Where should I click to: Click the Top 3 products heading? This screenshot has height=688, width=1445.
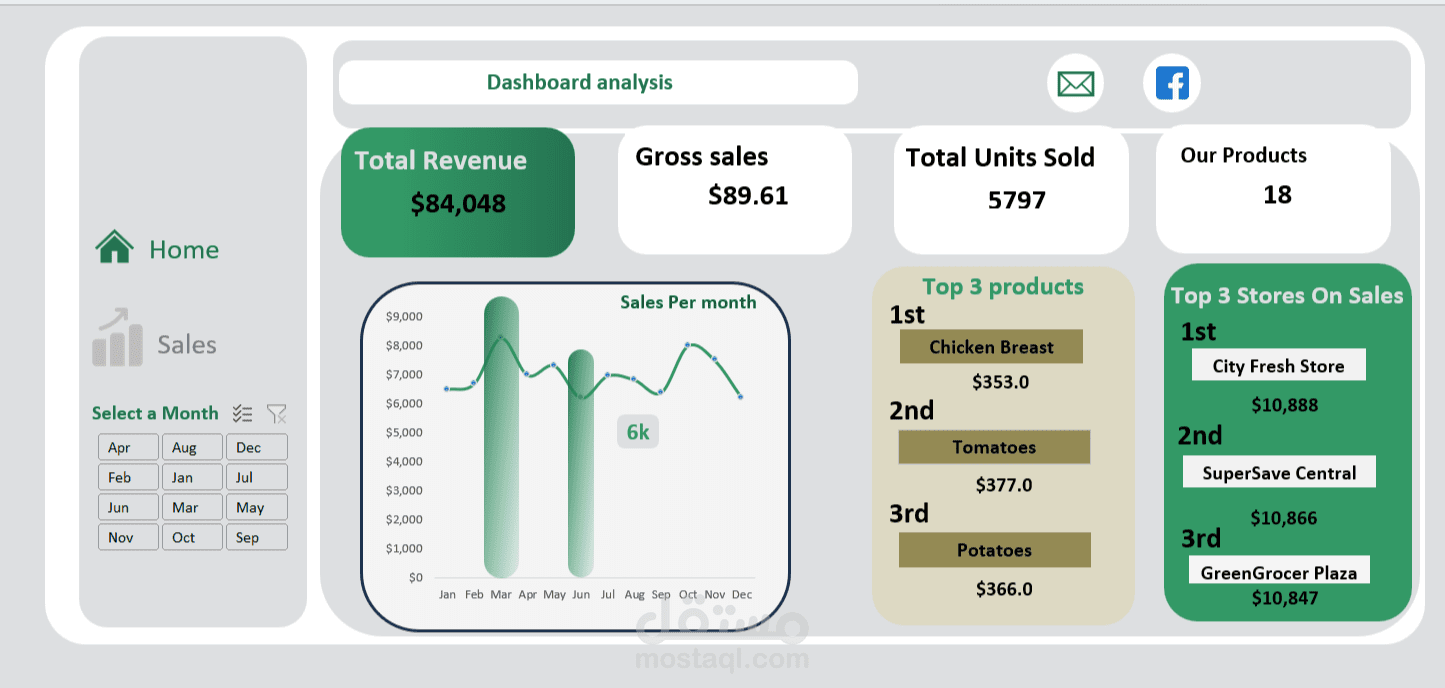point(1002,287)
